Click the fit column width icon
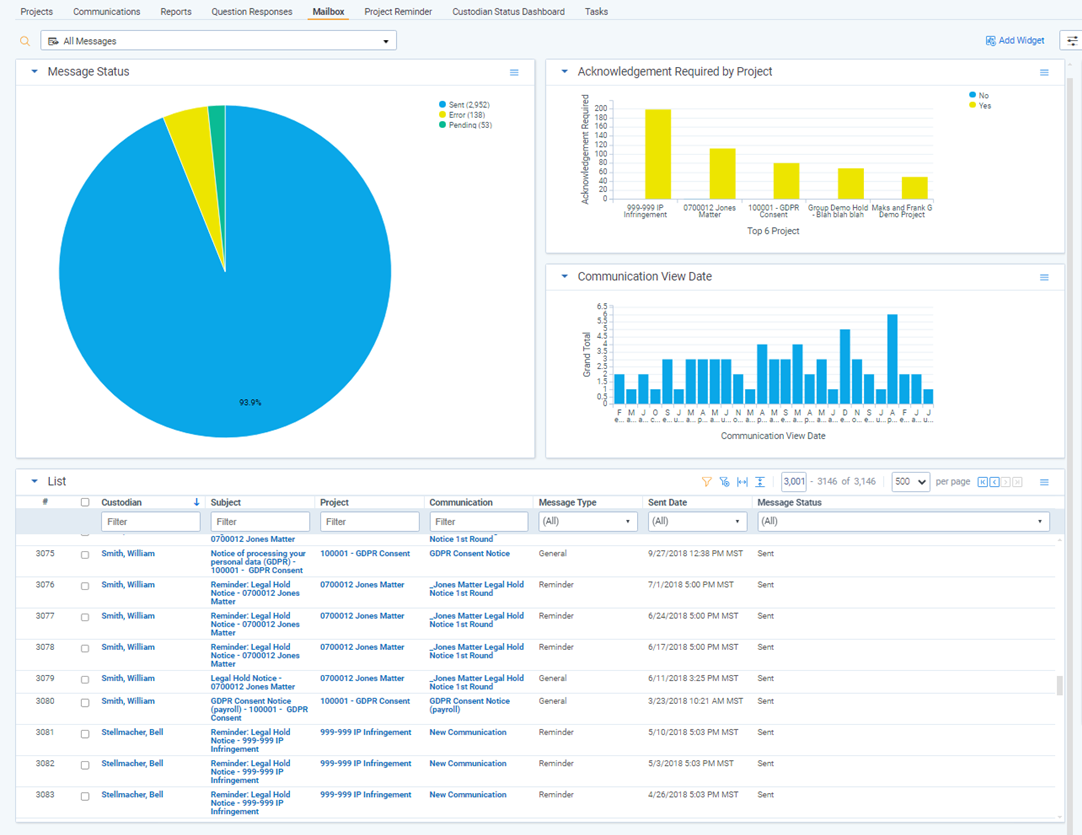The height and width of the screenshot is (835, 1082). 742,482
